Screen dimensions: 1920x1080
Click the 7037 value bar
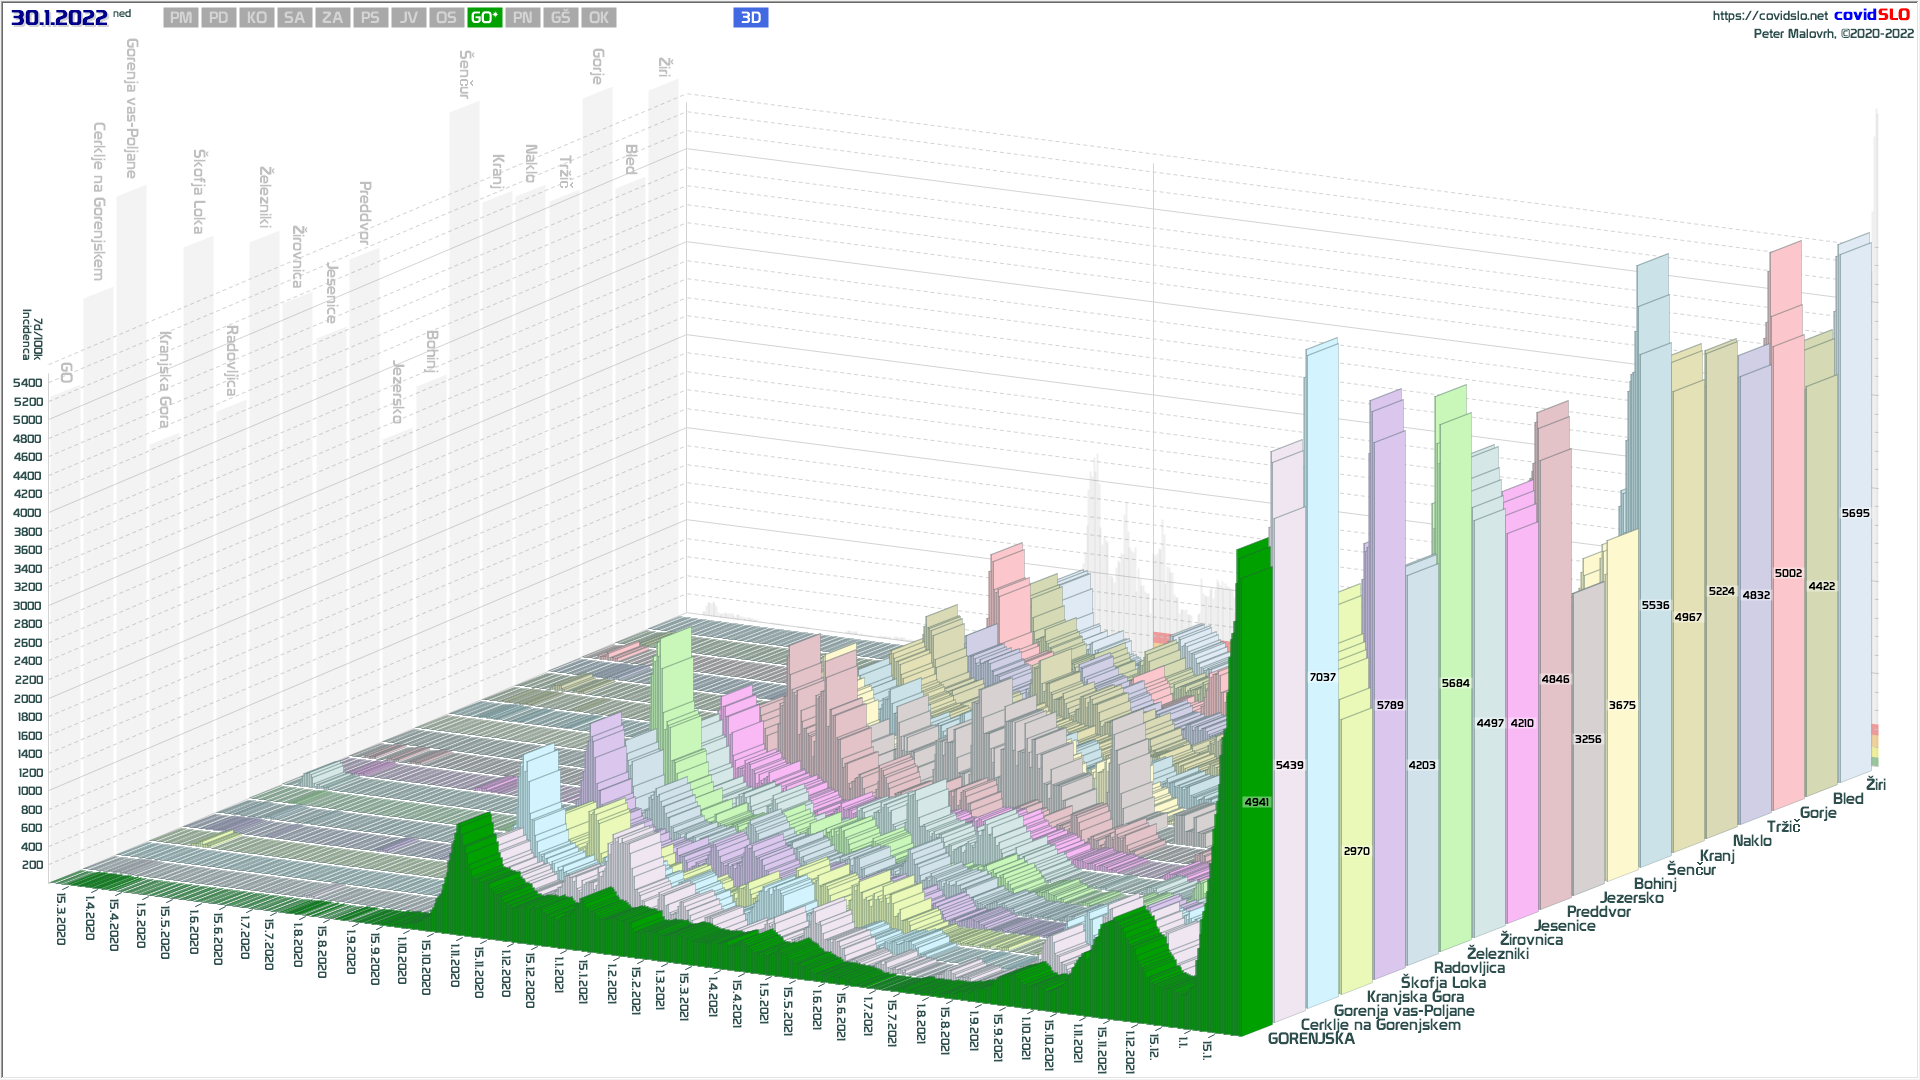coord(1322,677)
